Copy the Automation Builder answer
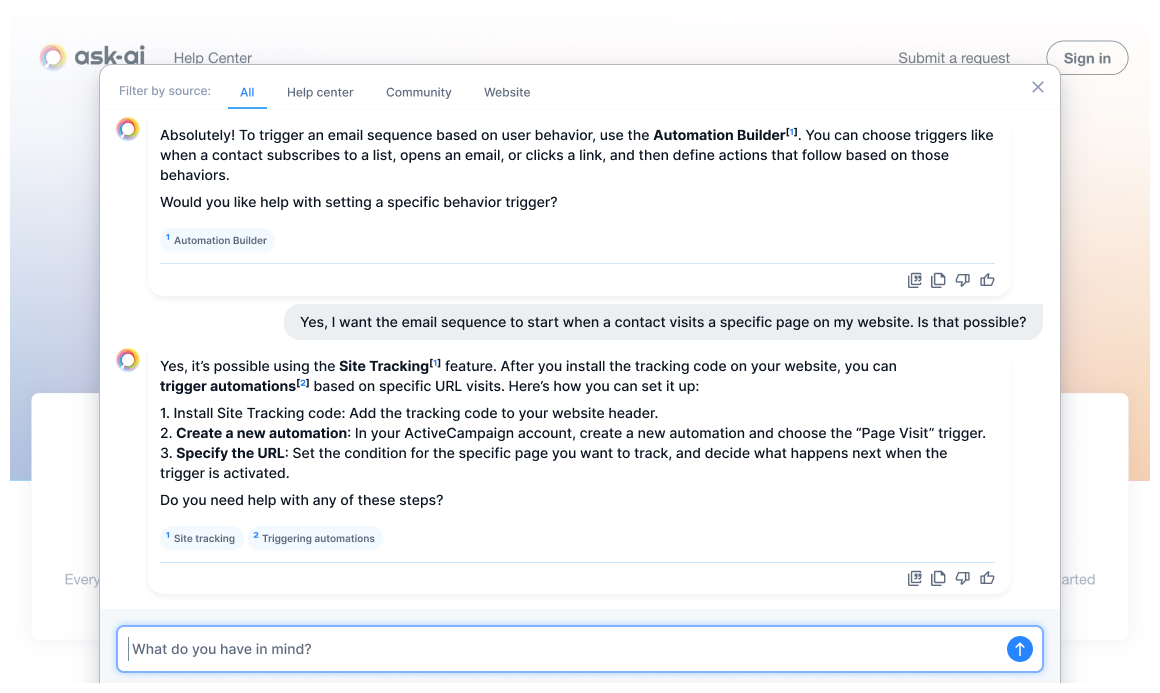The width and height of the screenshot is (1160, 693). click(938, 280)
